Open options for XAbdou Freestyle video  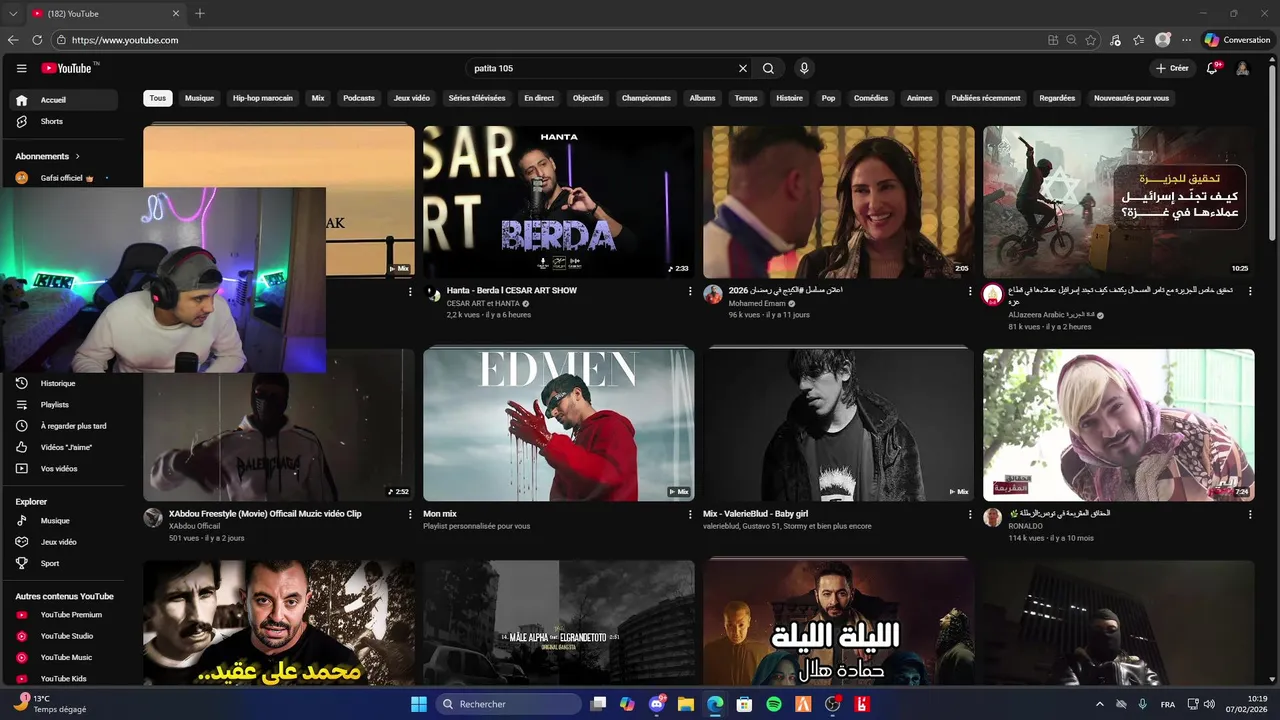[409, 514]
